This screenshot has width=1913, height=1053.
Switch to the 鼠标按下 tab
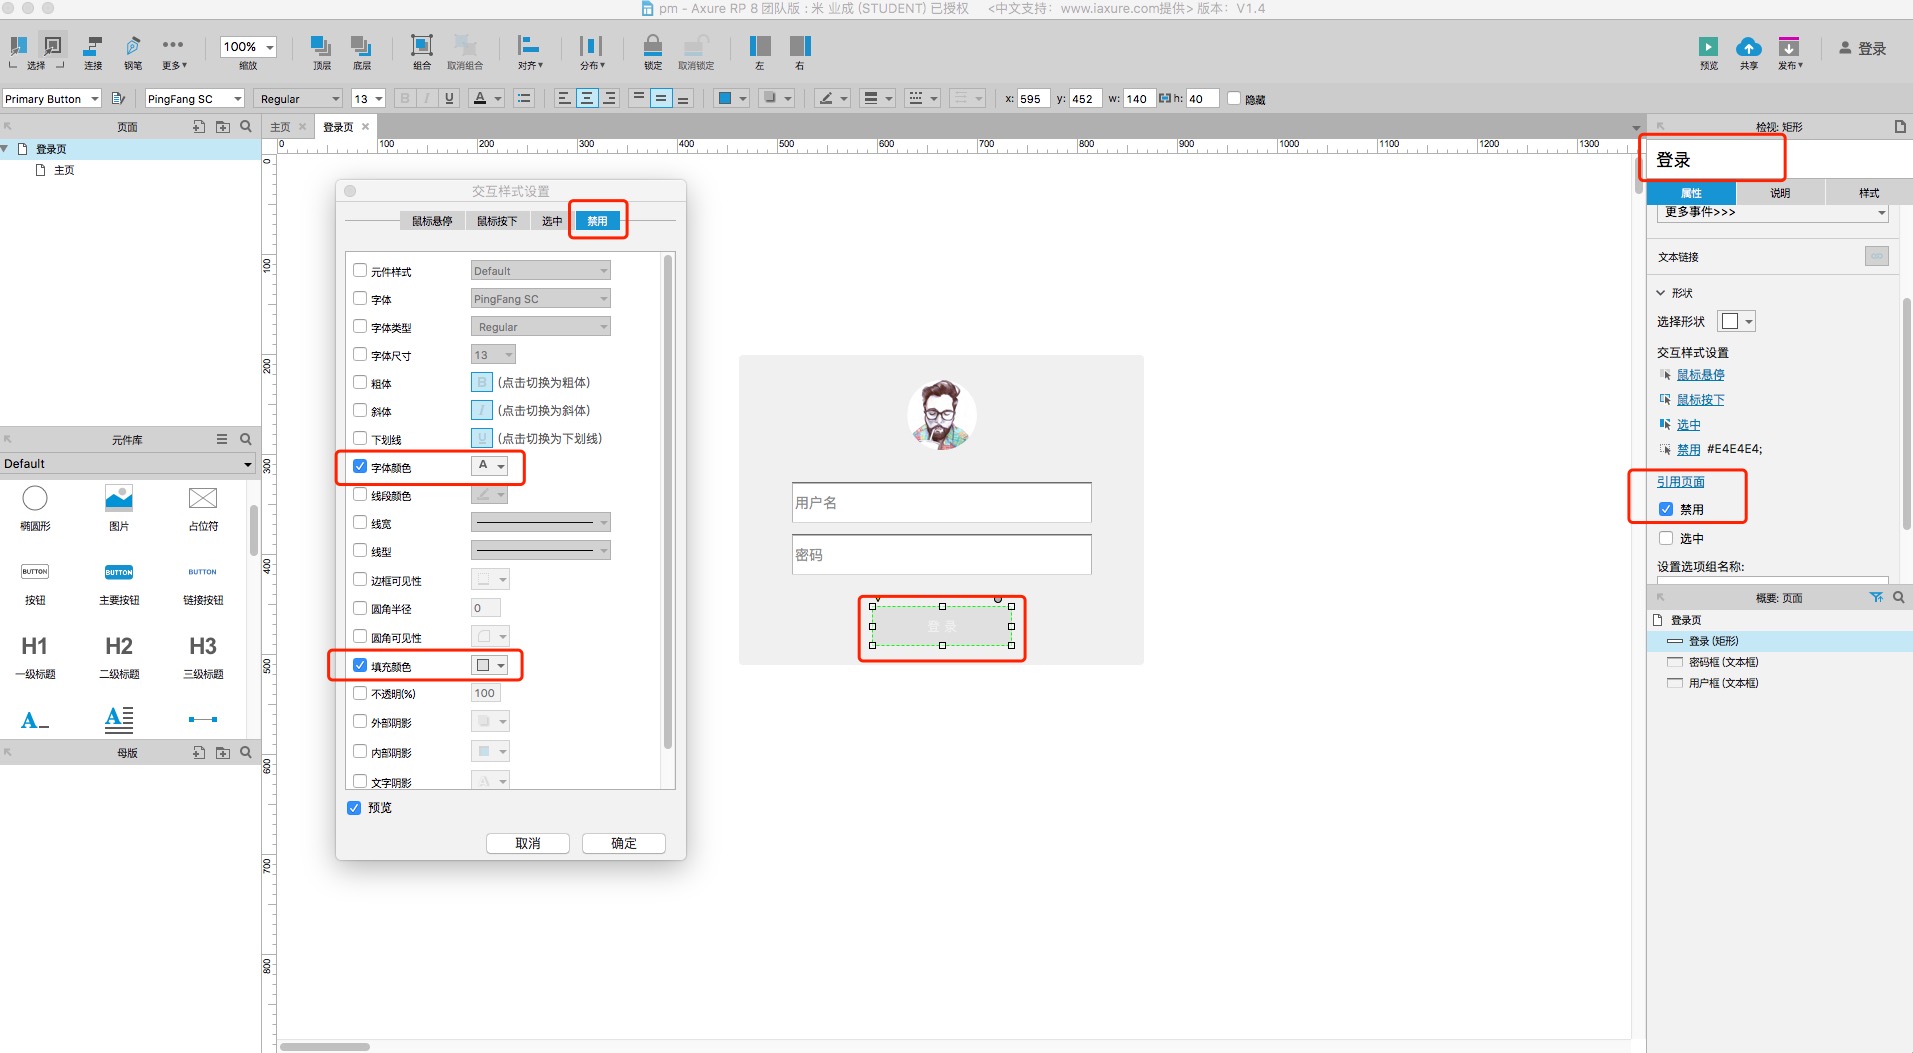(x=497, y=221)
